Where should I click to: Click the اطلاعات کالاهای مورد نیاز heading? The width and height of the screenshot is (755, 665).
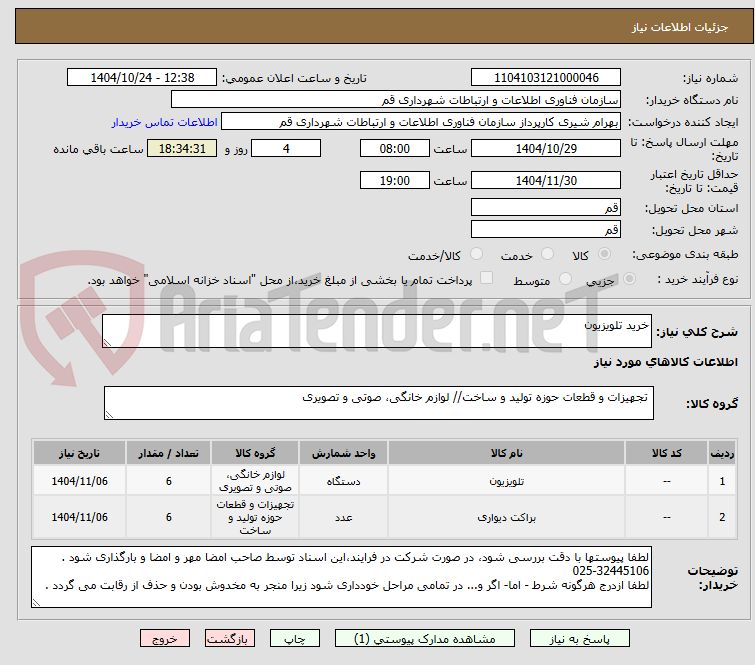pyautogui.click(x=665, y=362)
